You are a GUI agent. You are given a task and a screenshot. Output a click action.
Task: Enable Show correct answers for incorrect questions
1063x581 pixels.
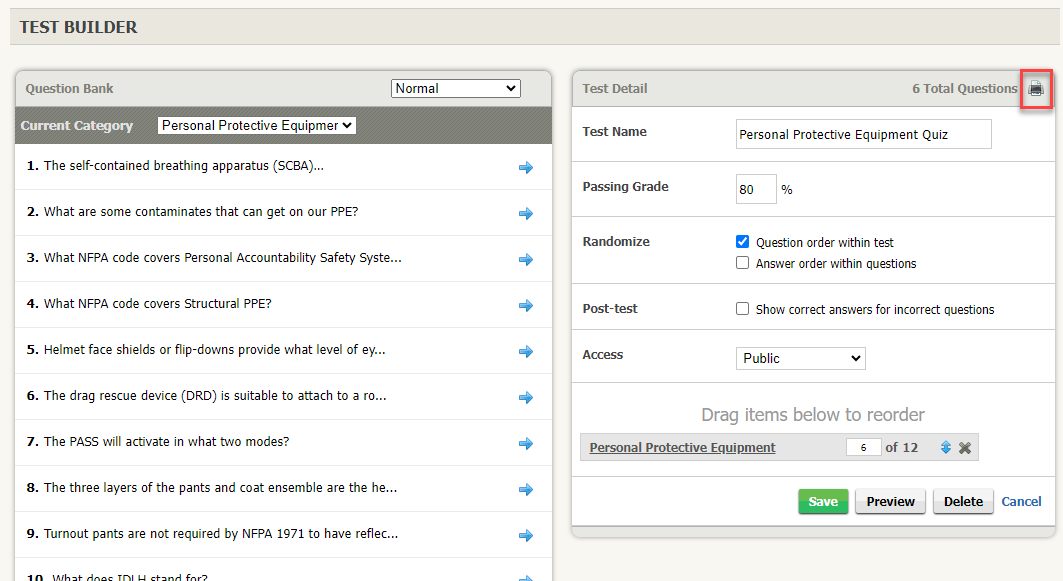click(x=742, y=309)
